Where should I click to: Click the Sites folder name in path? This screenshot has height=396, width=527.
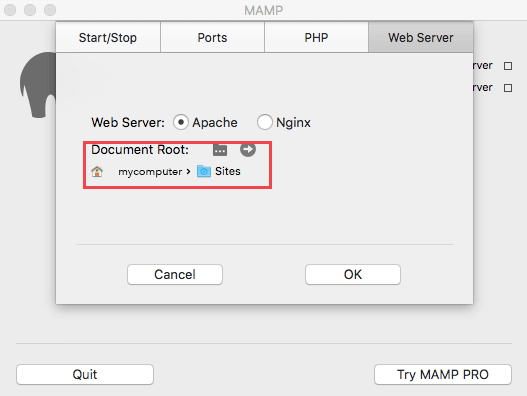coord(228,171)
